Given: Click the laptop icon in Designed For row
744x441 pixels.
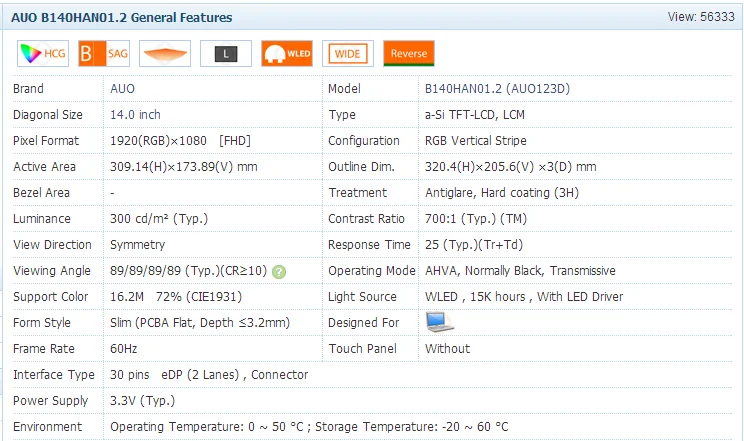Looking at the screenshot, I should coord(439,322).
